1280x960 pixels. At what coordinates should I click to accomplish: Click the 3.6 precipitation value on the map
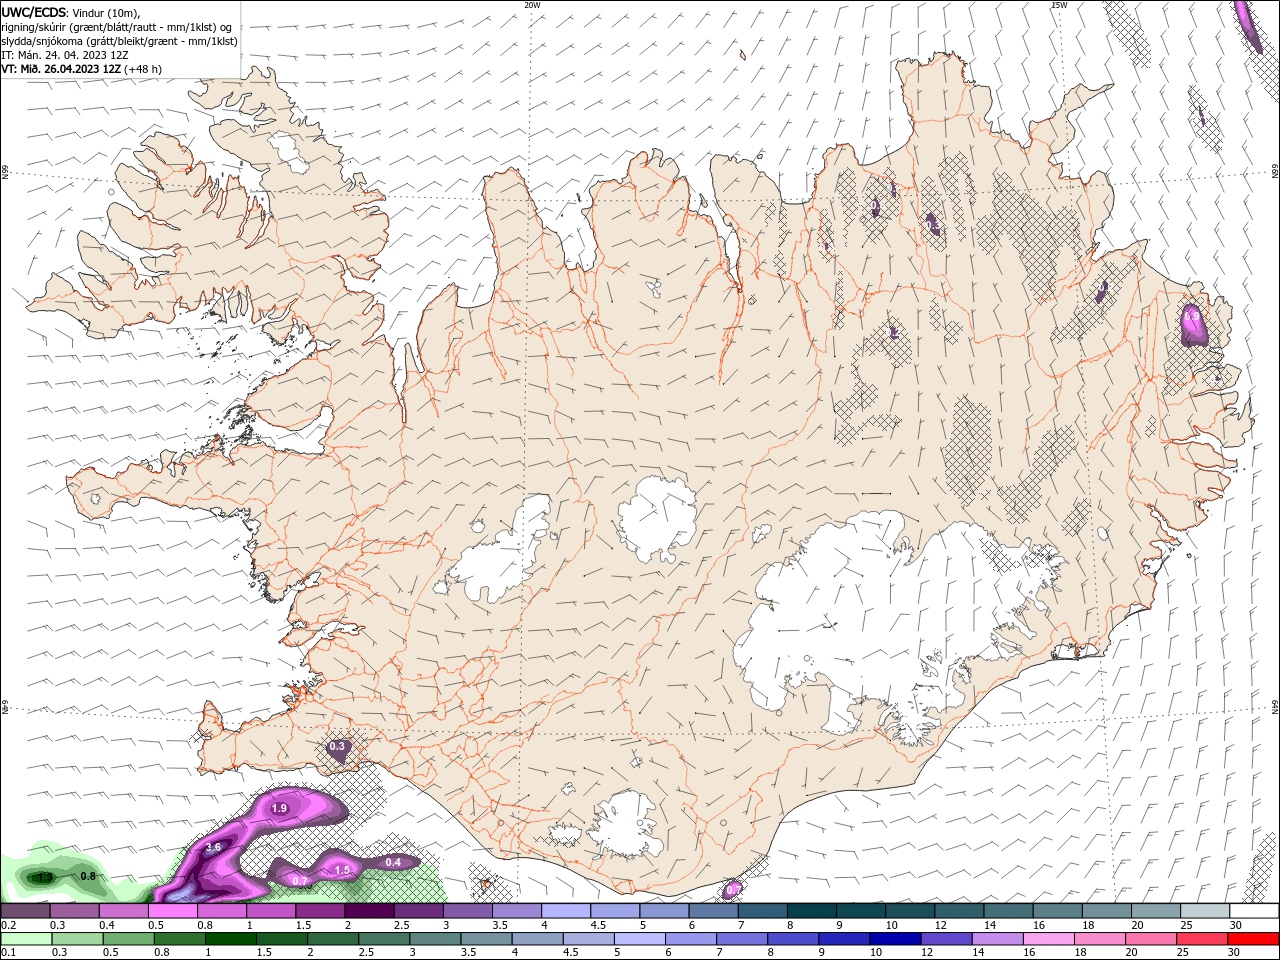click(x=213, y=847)
